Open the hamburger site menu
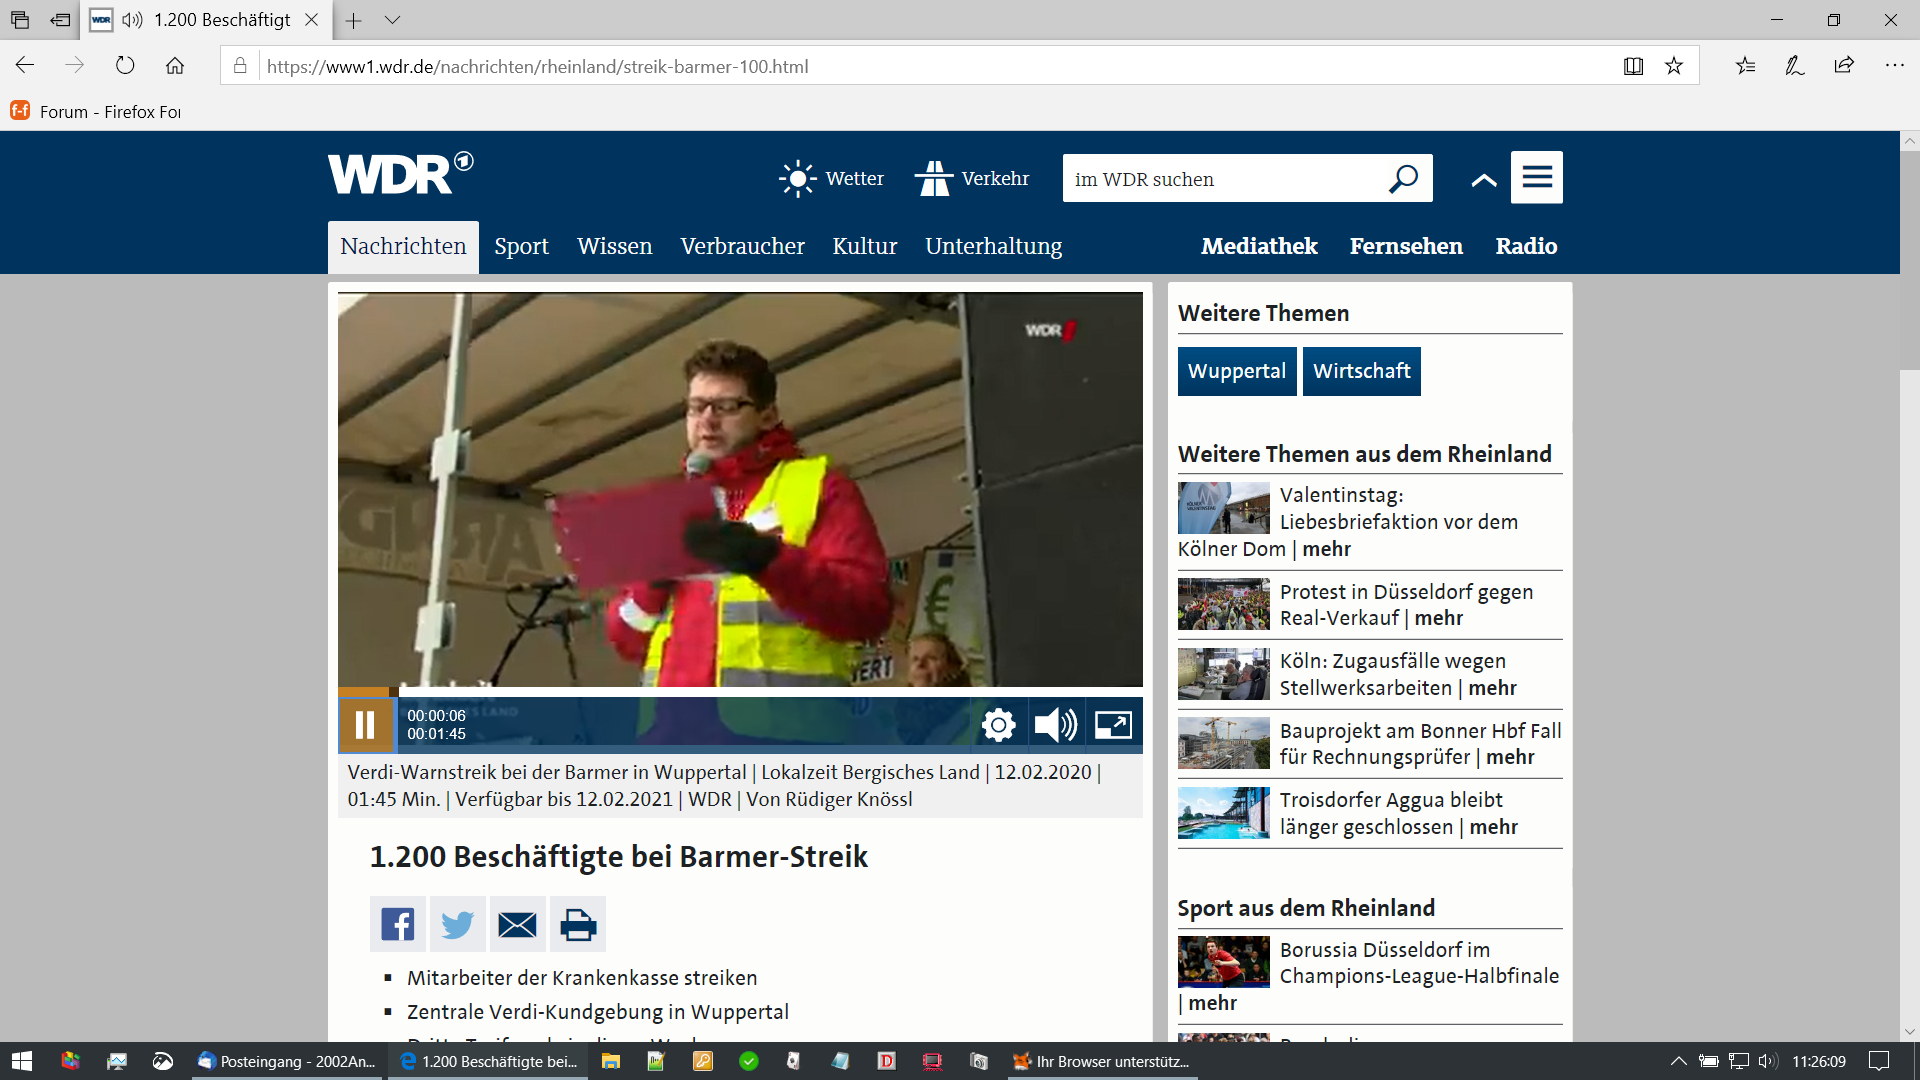1920x1080 pixels. pos(1536,178)
